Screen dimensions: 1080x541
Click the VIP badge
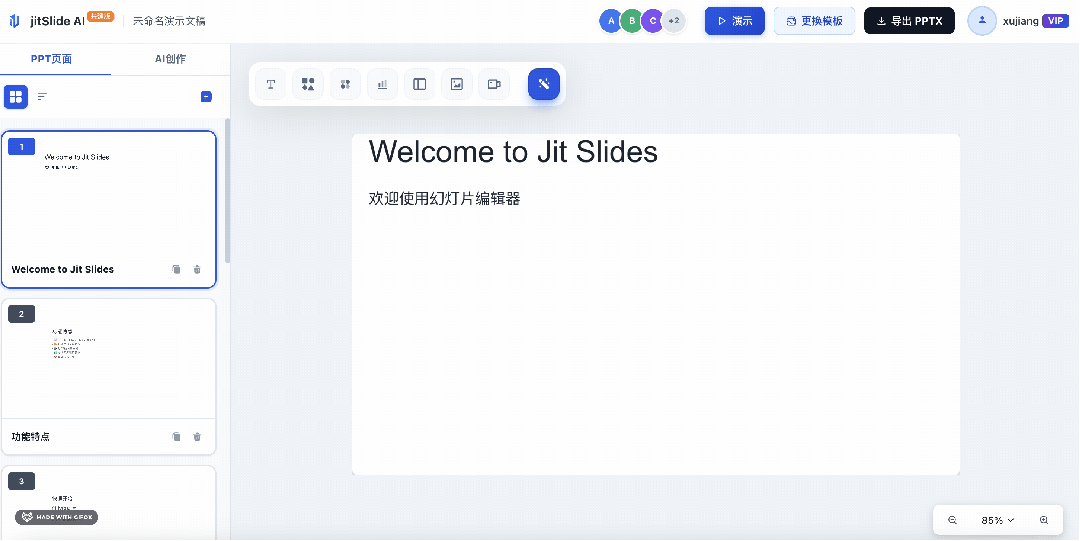pyautogui.click(x=1055, y=21)
